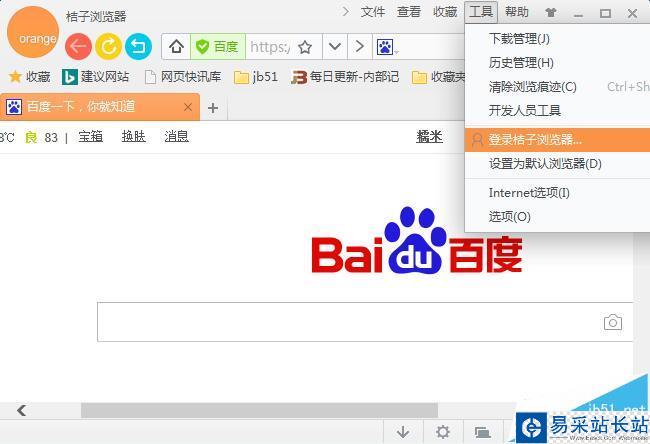Click the 宝箱 link on Baidu page
The image size is (650, 444).
click(91, 136)
